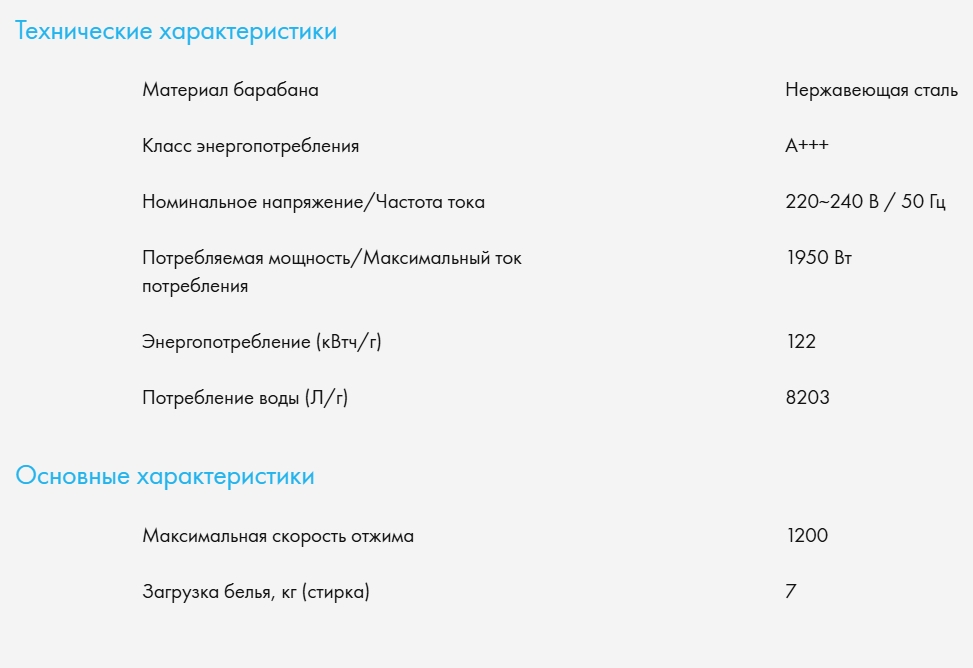Image resolution: width=973 pixels, height=668 pixels.
Task: Click the 'Потребляемая мощность' label text
Action: click(x=249, y=259)
